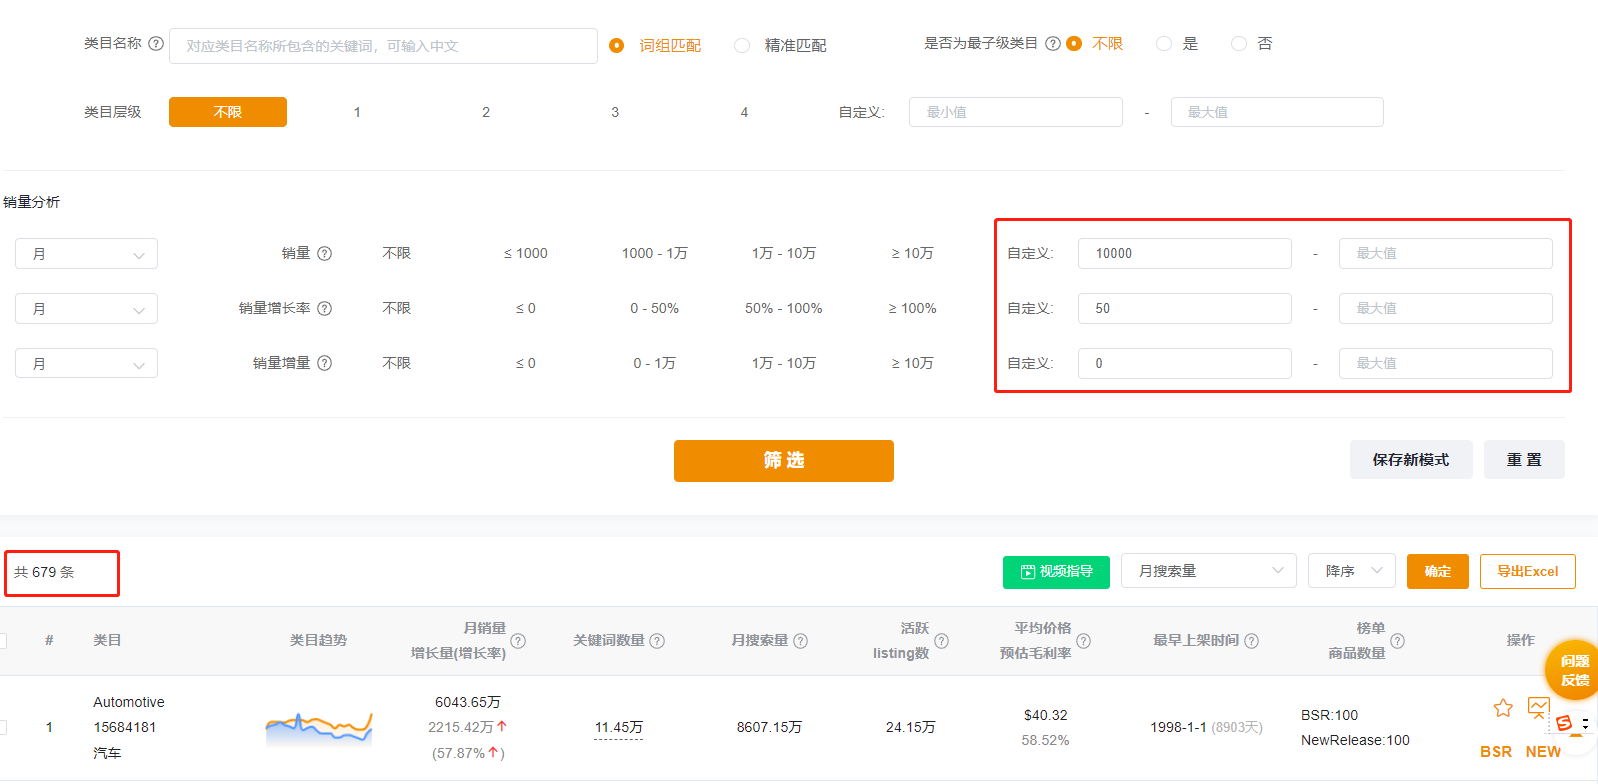
Task: Select 否 radio for 是否为最子级类目
Action: point(1239,44)
